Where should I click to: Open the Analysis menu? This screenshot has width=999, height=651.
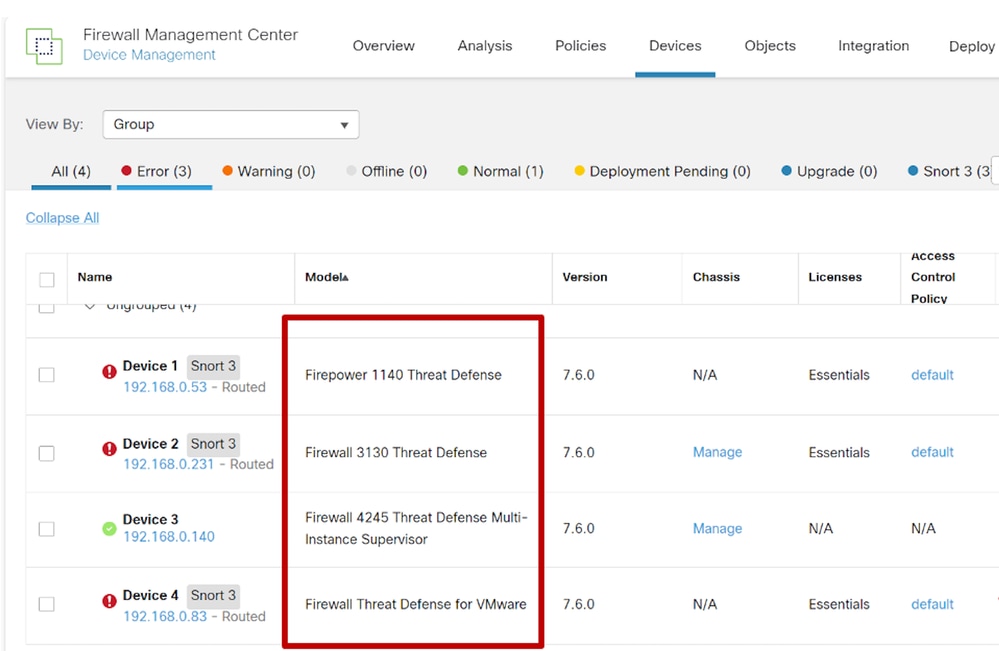coord(485,46)
